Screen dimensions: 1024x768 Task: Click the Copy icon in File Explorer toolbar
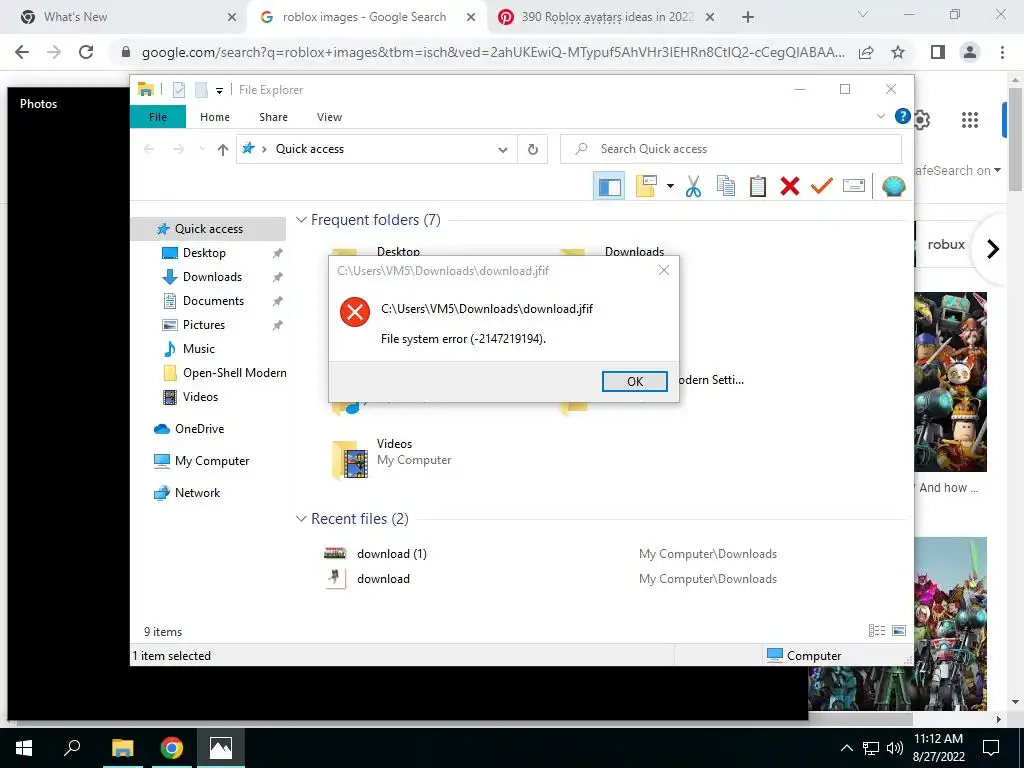(726, 186)
